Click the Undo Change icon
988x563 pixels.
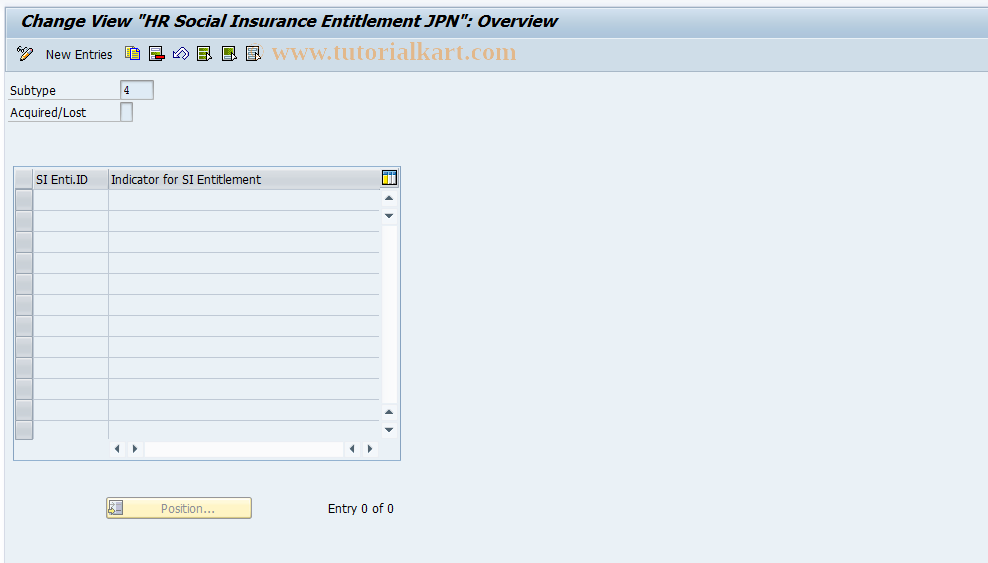[x=180, y=54]
